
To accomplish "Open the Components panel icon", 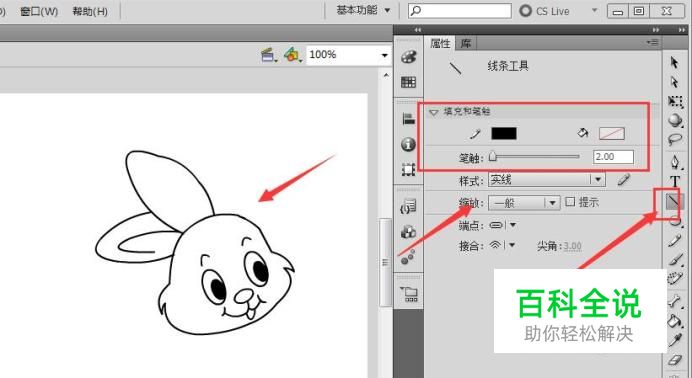I will 408,232.
